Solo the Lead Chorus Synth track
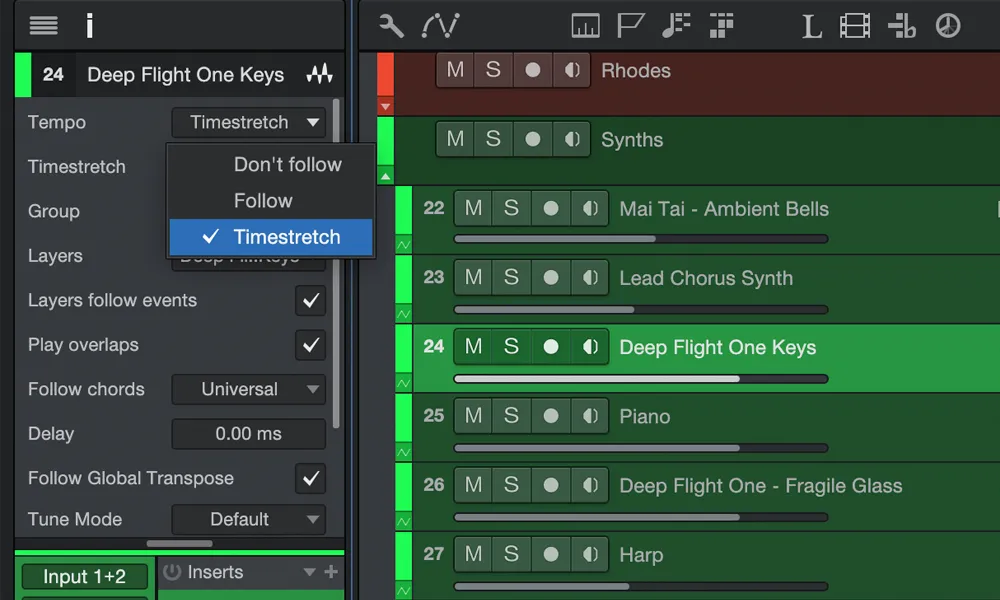This screenshot has width=1000, height=600. point(511,277)
